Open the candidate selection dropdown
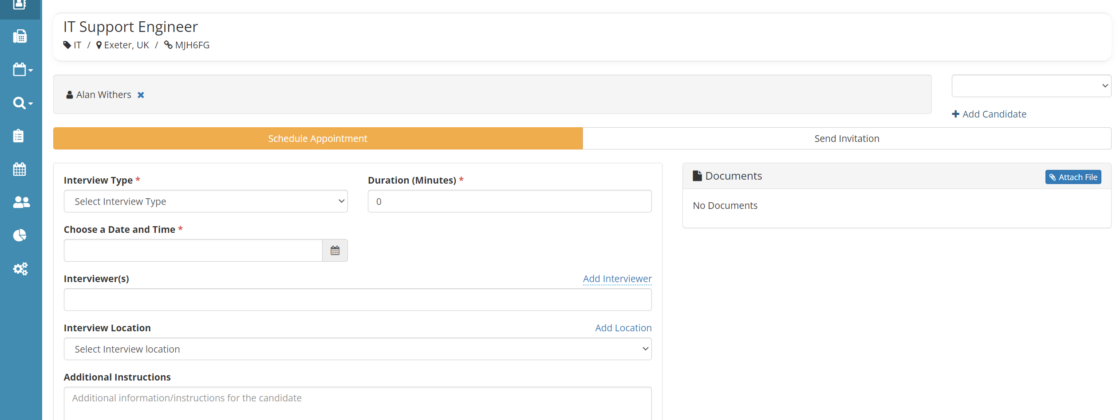The image size is (1120, 420). click(1031, 86)
